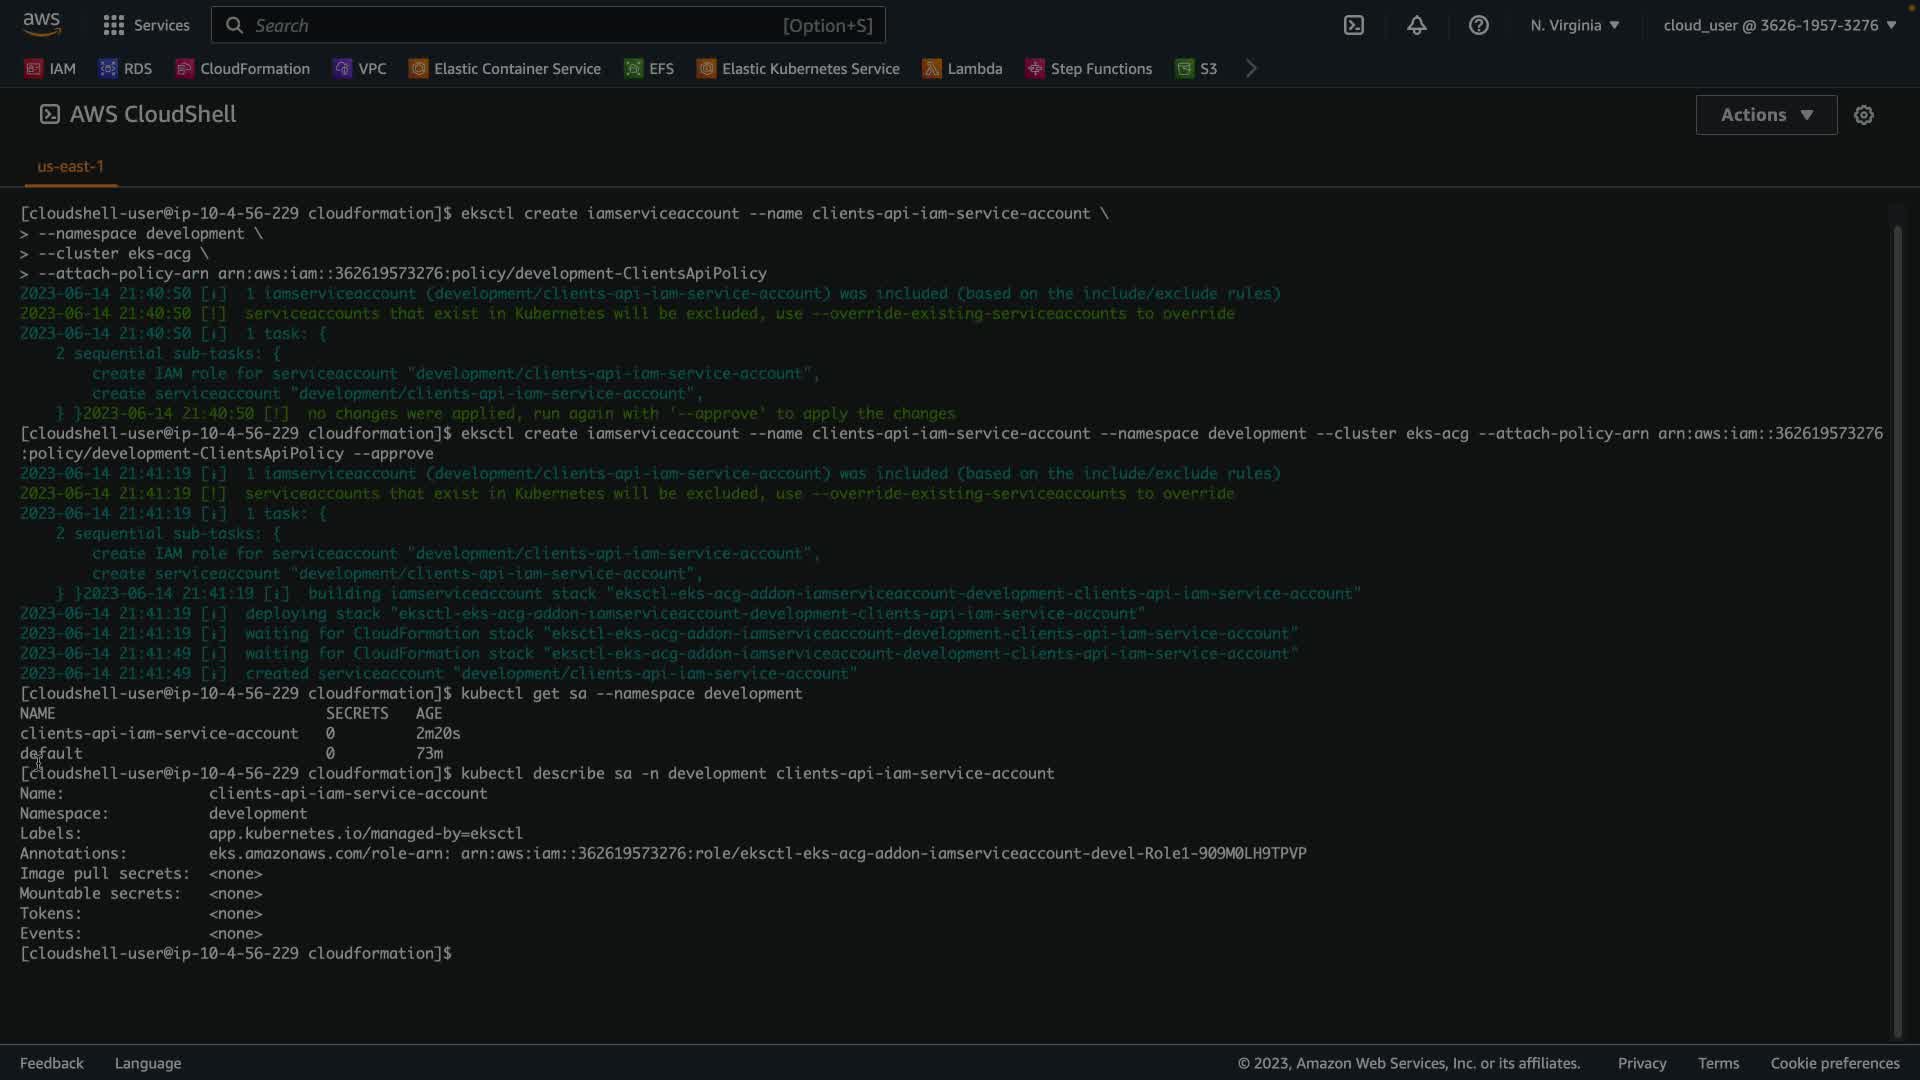Click the terminal vertical scrollbar

pos(1897,630)
